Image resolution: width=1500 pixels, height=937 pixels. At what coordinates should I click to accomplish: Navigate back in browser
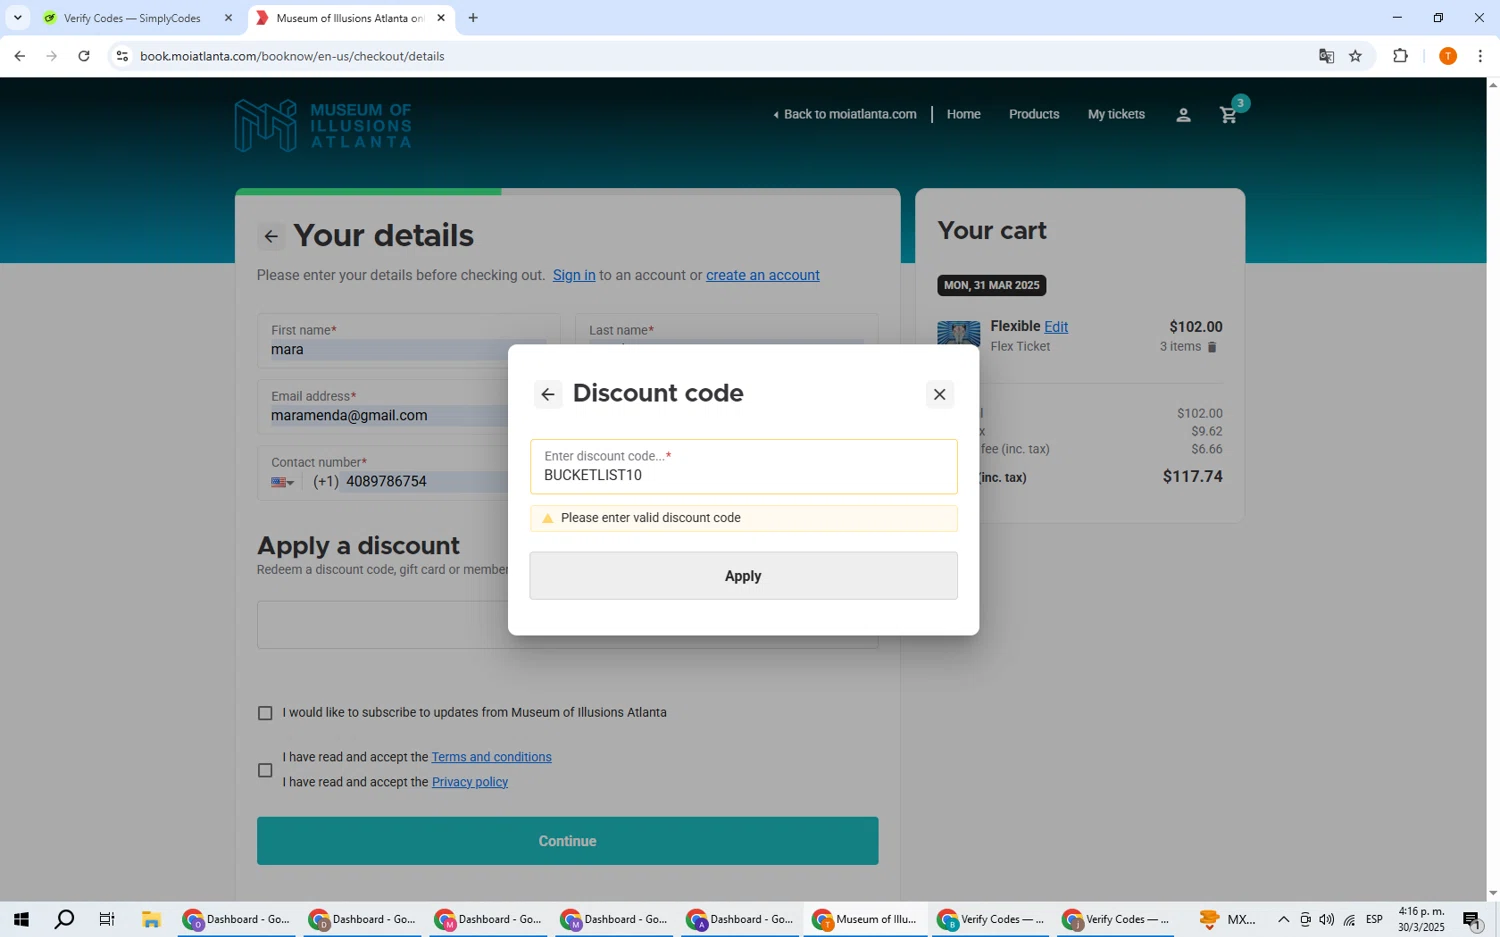tap(19, 56)
